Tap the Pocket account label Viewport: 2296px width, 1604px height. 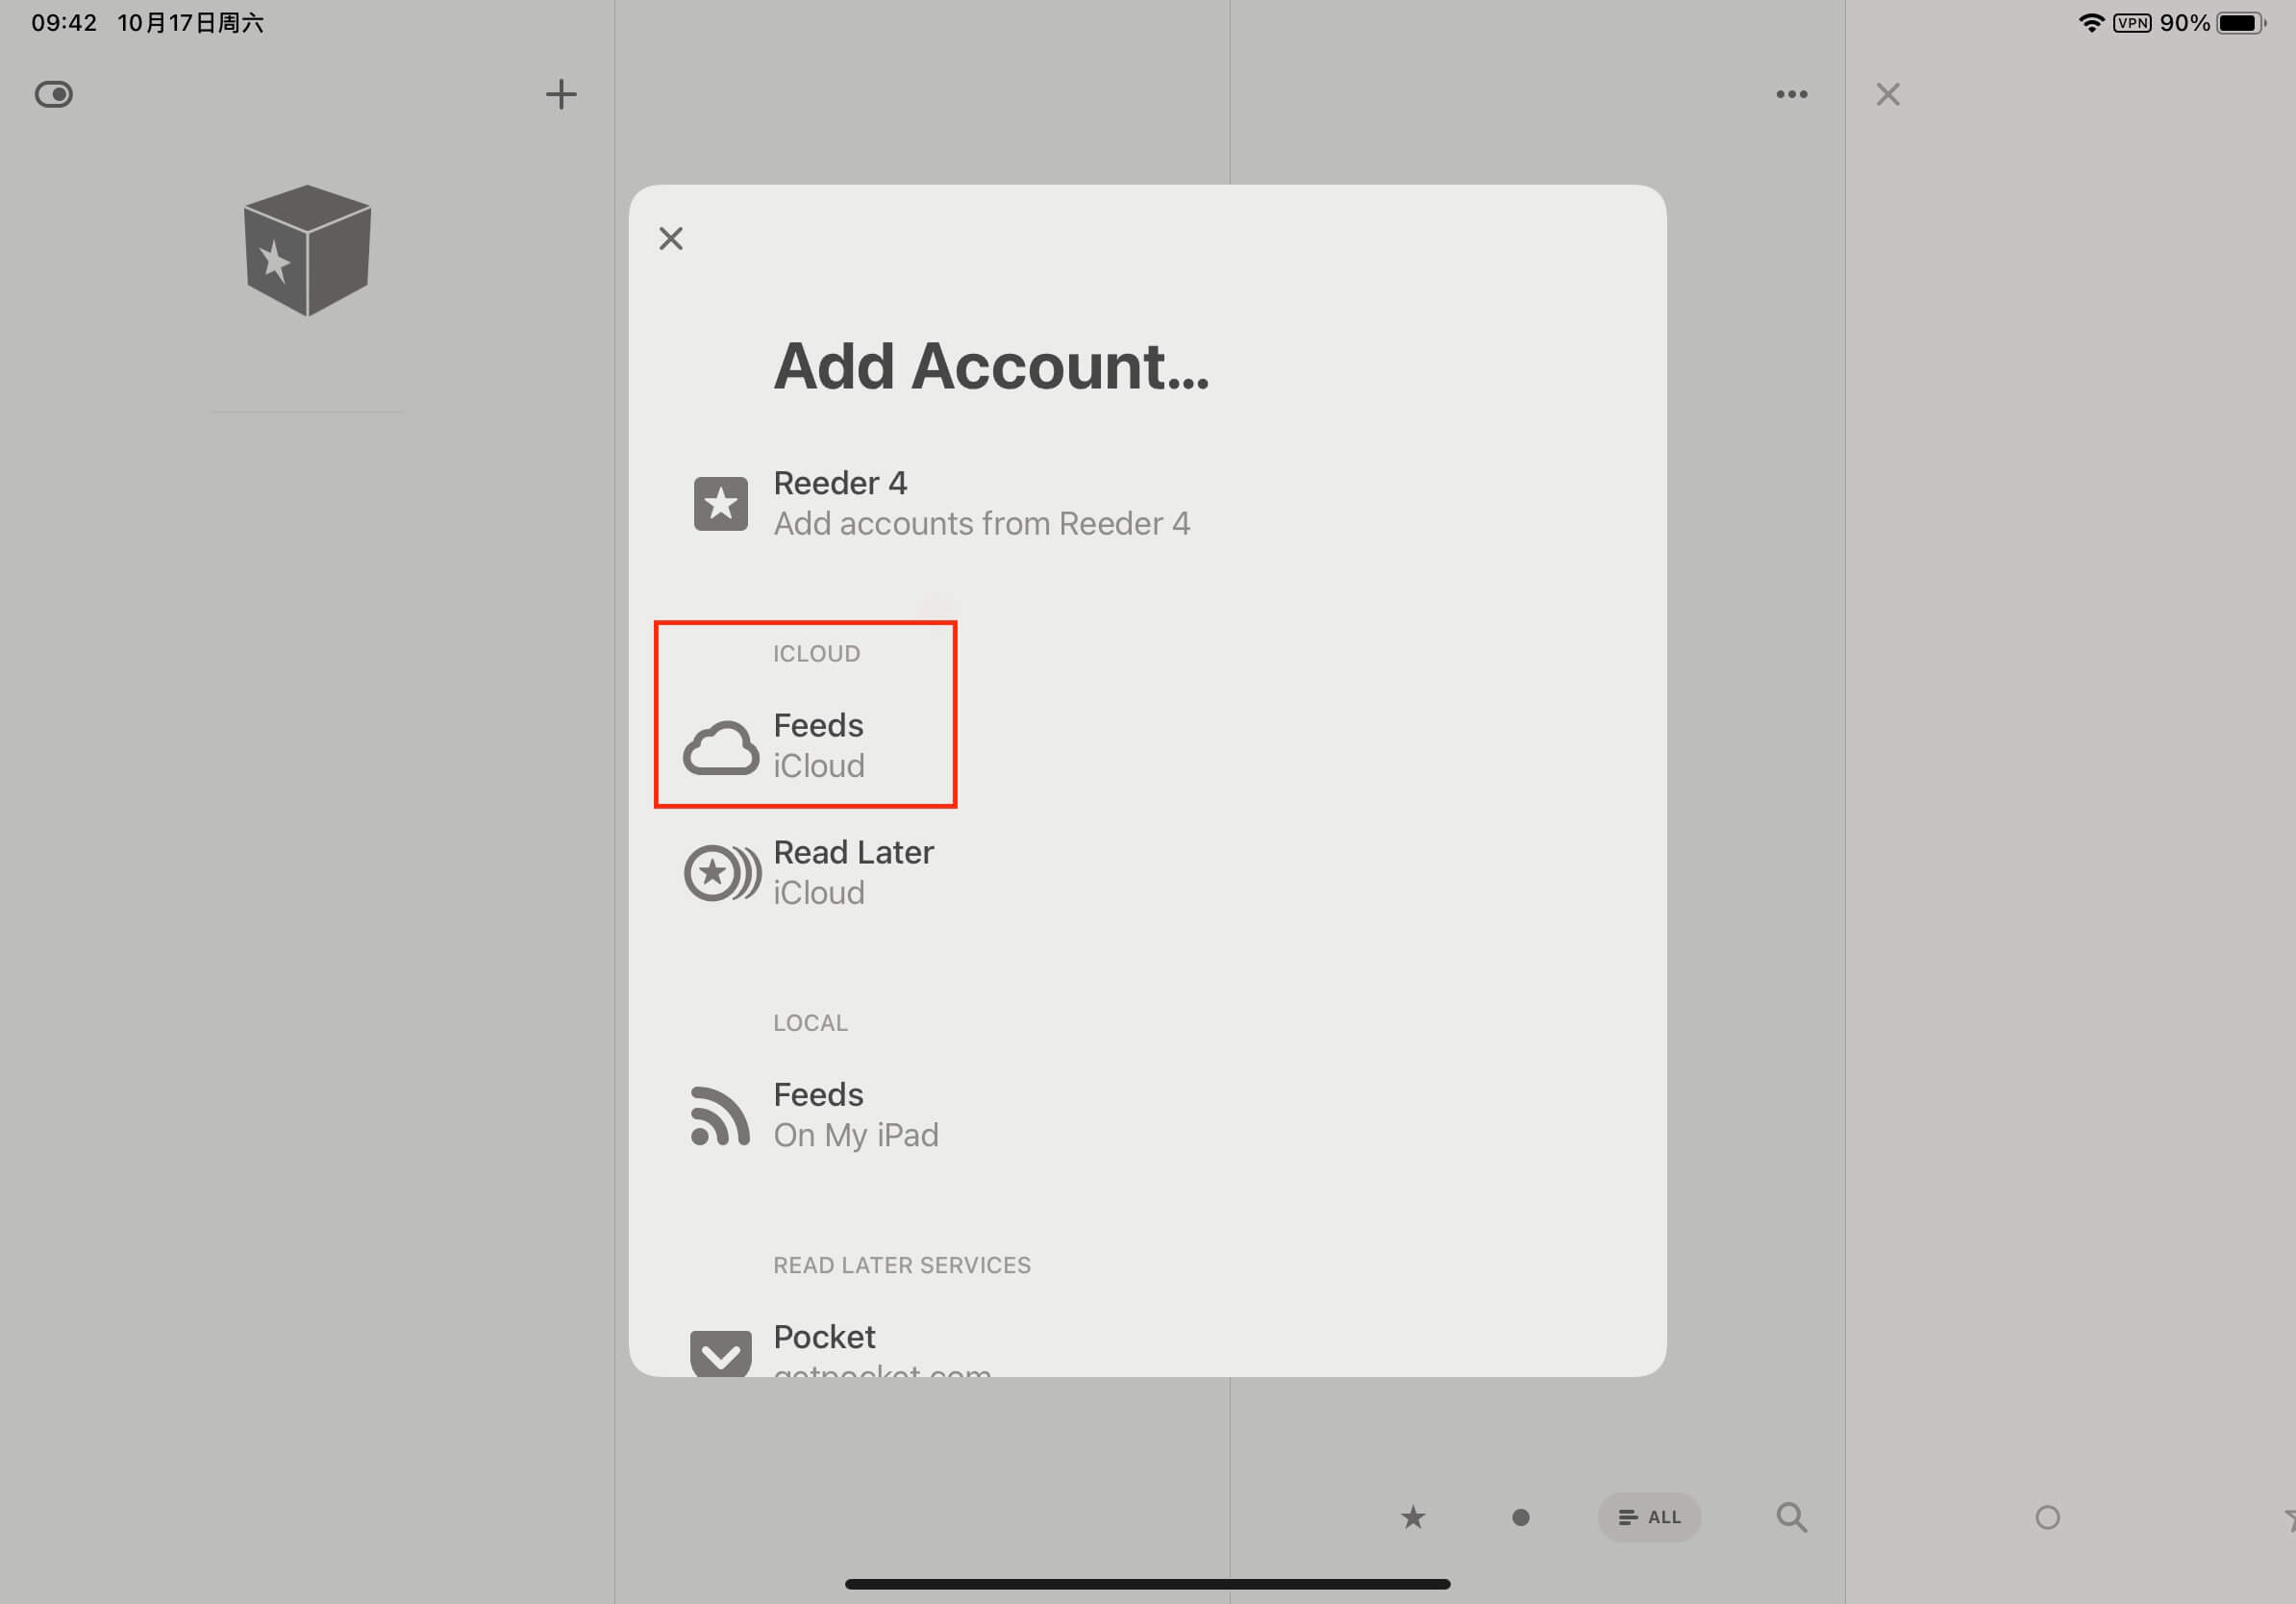coord(824,1337)
